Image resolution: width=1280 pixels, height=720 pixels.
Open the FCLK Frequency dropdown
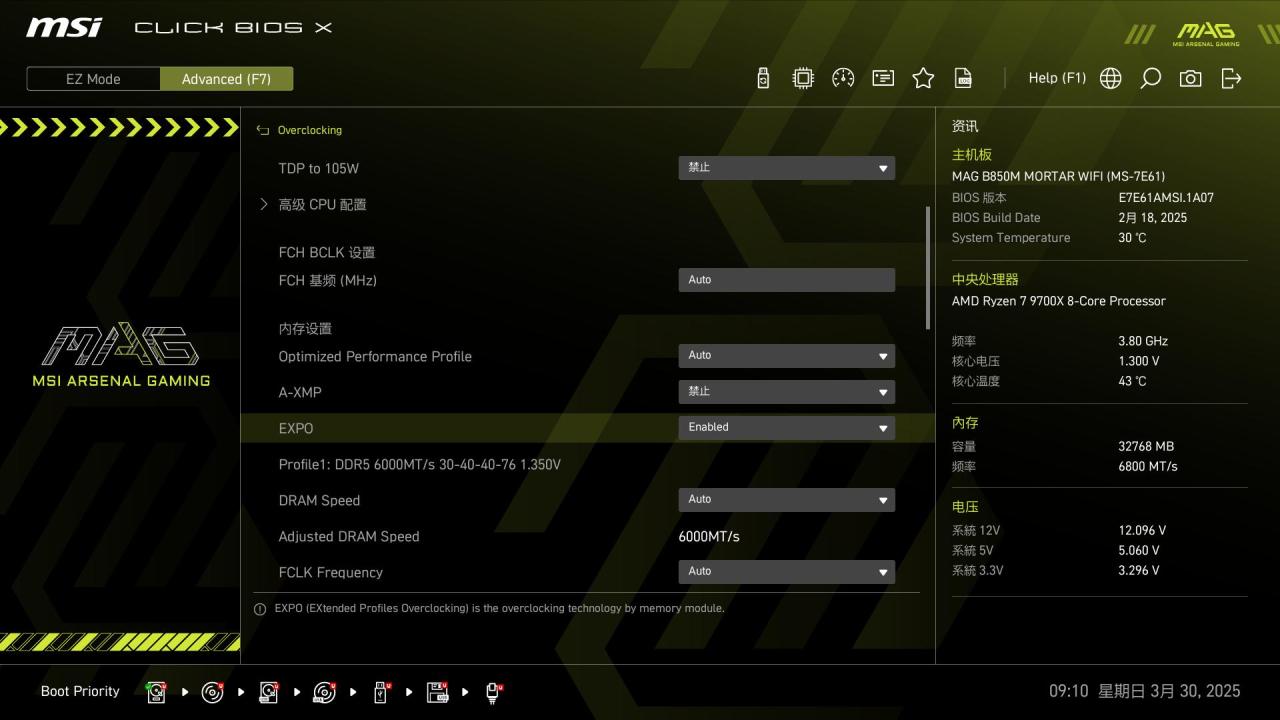[x=786, y=572]
